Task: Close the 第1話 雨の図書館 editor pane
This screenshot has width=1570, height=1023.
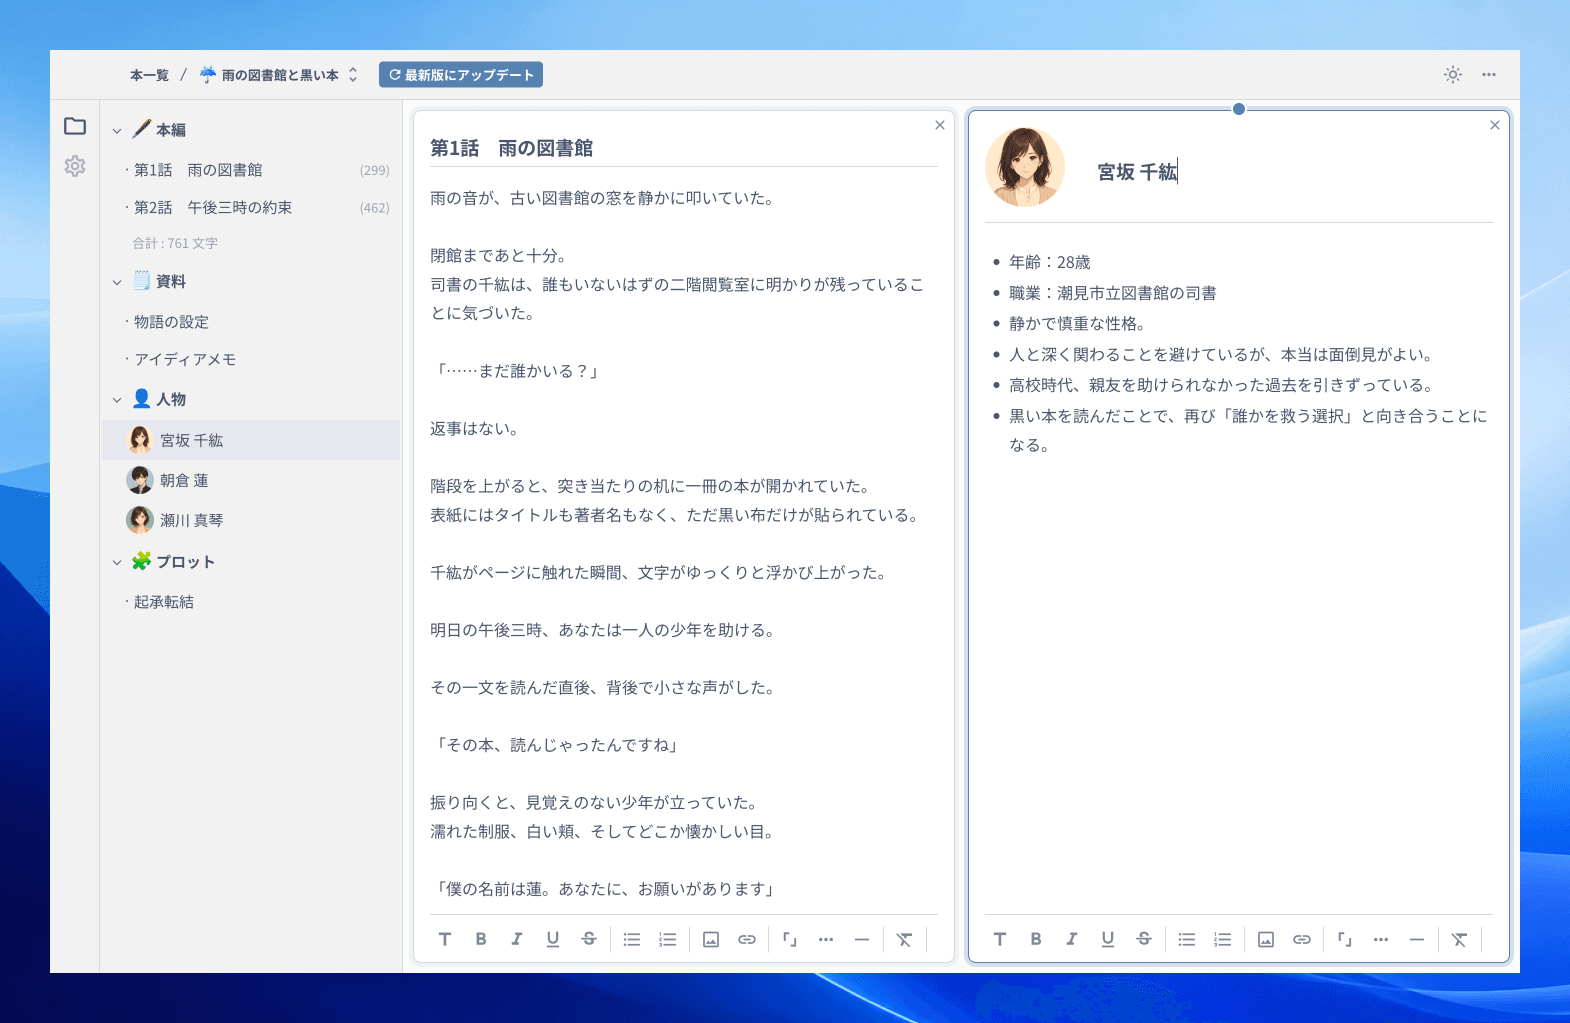Action: coord(940,125)
